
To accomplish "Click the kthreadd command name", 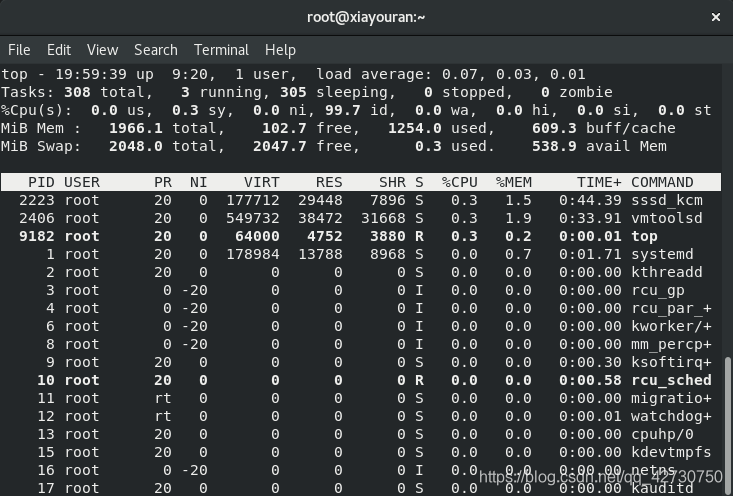I will [667, 272].
